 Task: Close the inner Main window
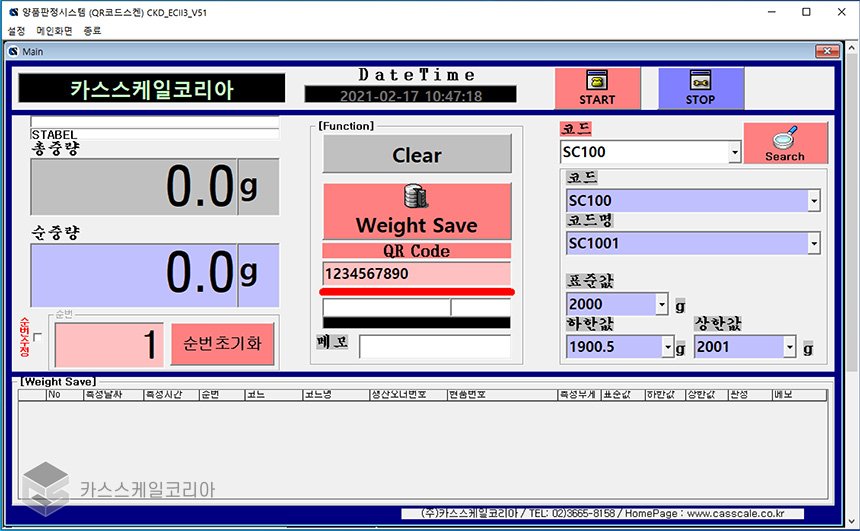coord(827,52)
